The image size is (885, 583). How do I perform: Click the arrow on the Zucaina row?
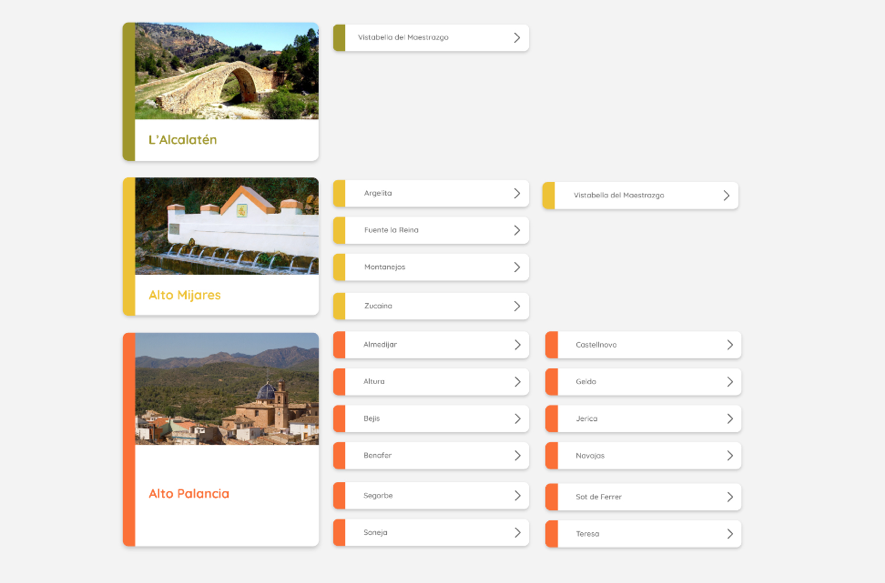[x=517, y=306]
